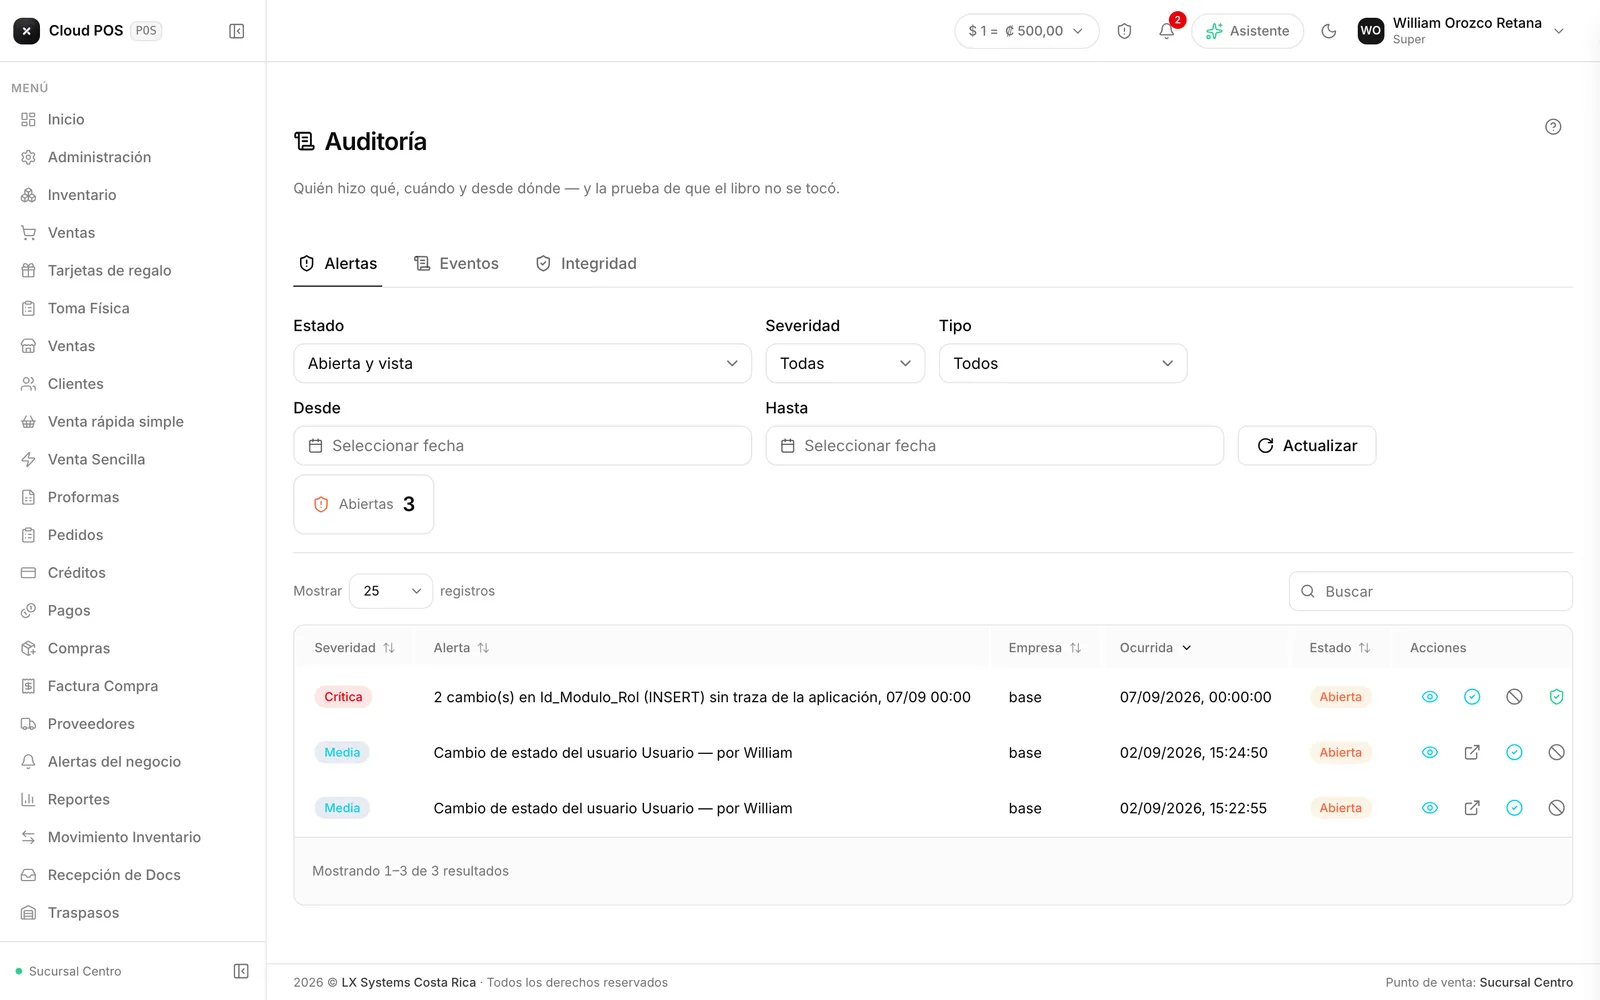This screenshot has width=1600, height=1000.
Task: Sort the table by Empresa column
Action: tap(1045, 648)
